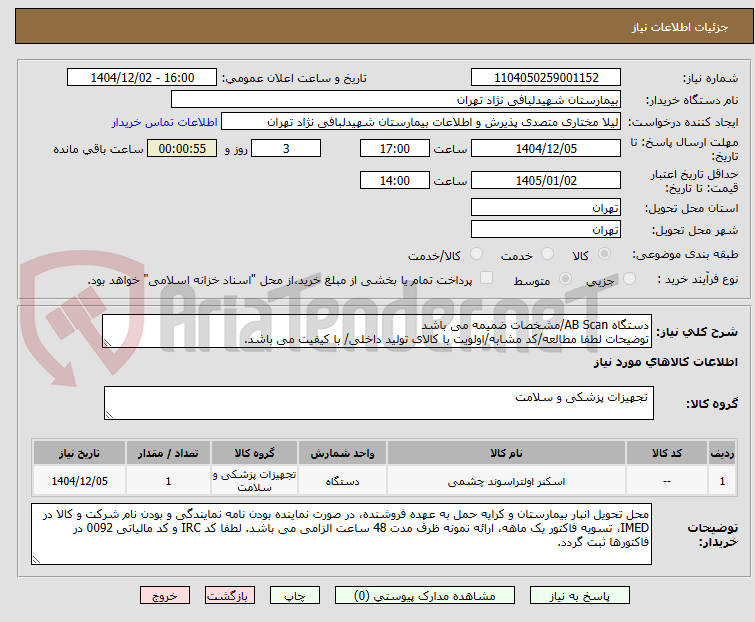This screenshot has width=755, height=622.
Task: Click the خروج exit button
Action: (165, 596)
